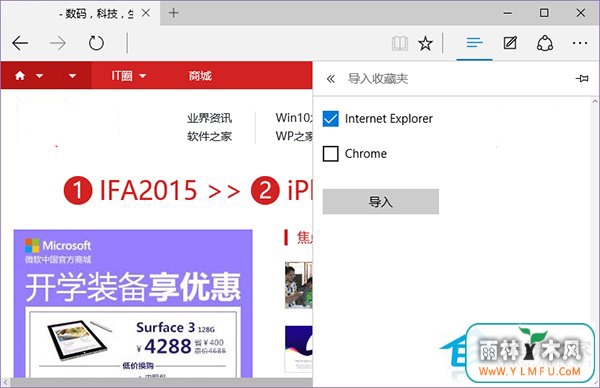This screenshot has height=388, width=600.
Task: Uncheck the Internet Explorer checkbox
Action: pos(331,119)
